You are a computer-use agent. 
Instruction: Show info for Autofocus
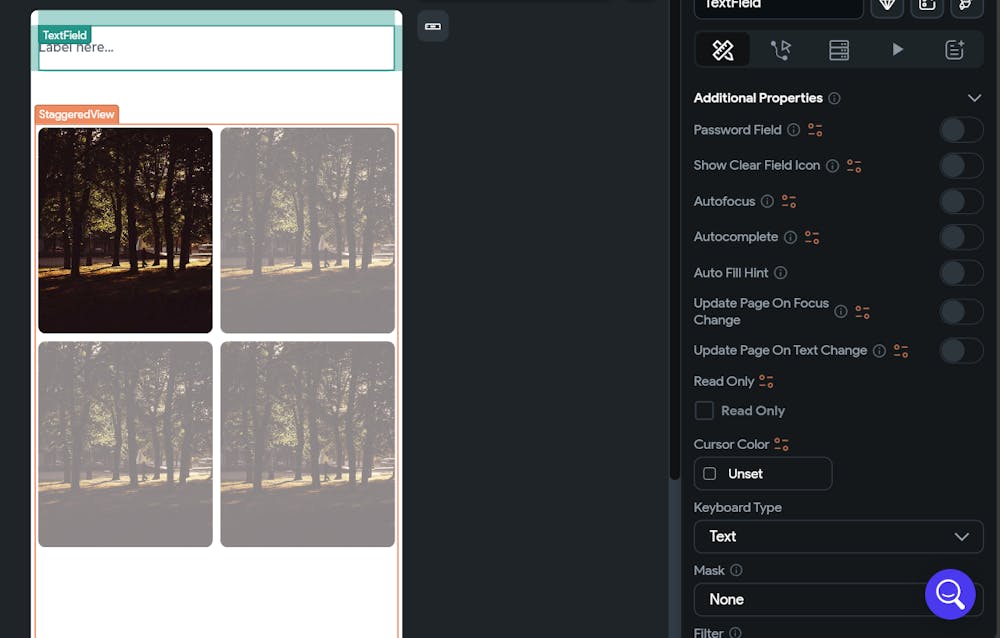(767, 202)
